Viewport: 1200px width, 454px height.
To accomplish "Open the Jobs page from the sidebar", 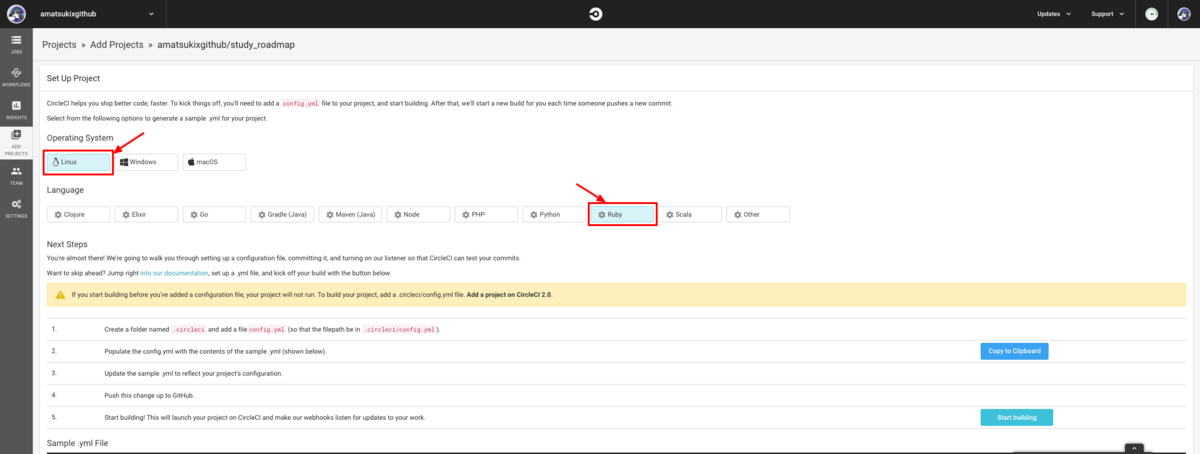I will pyautogui.click(x=16, y=45).
